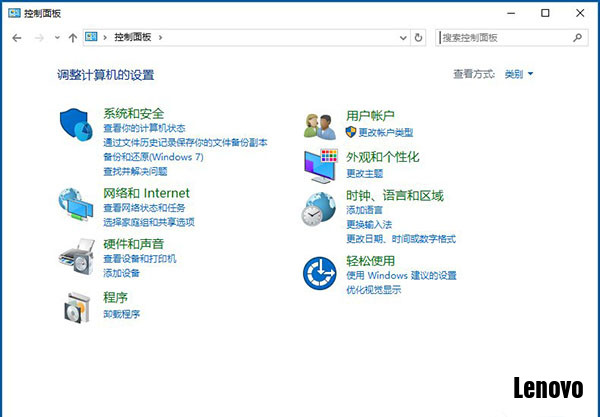Open the 类别 view-by dropdown

click(518, 74)
